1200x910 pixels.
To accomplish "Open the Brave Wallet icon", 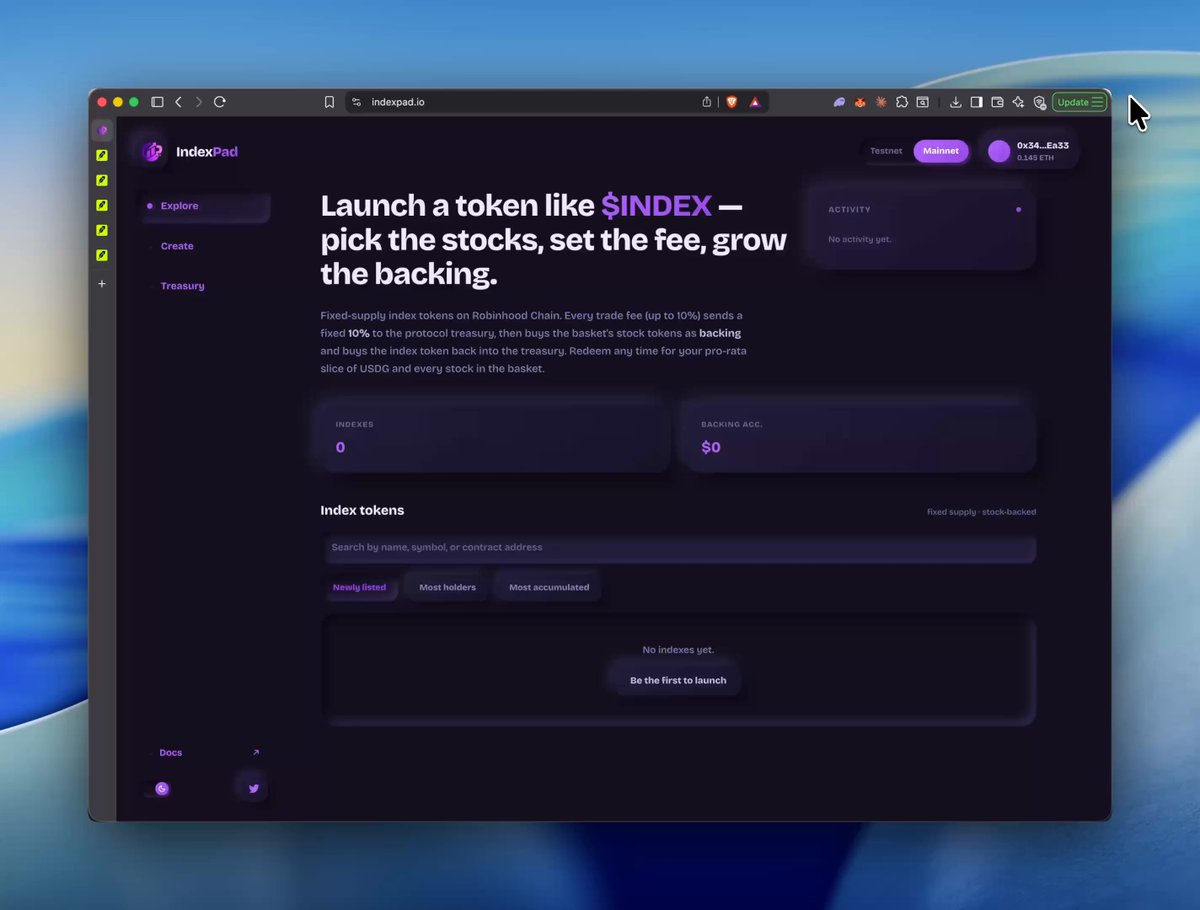I will (x=997, y=102).
